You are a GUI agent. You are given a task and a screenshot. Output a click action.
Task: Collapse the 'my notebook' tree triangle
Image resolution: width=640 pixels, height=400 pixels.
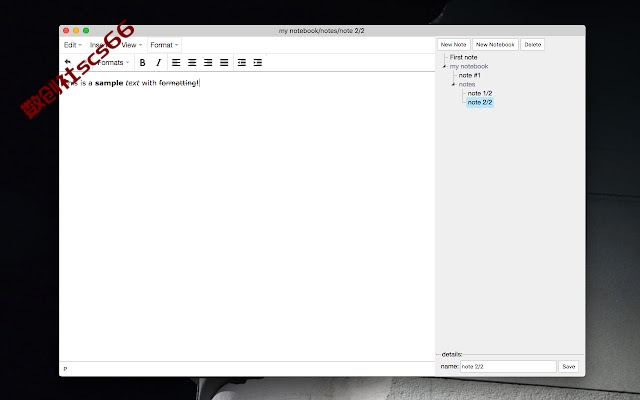point(445,66)
